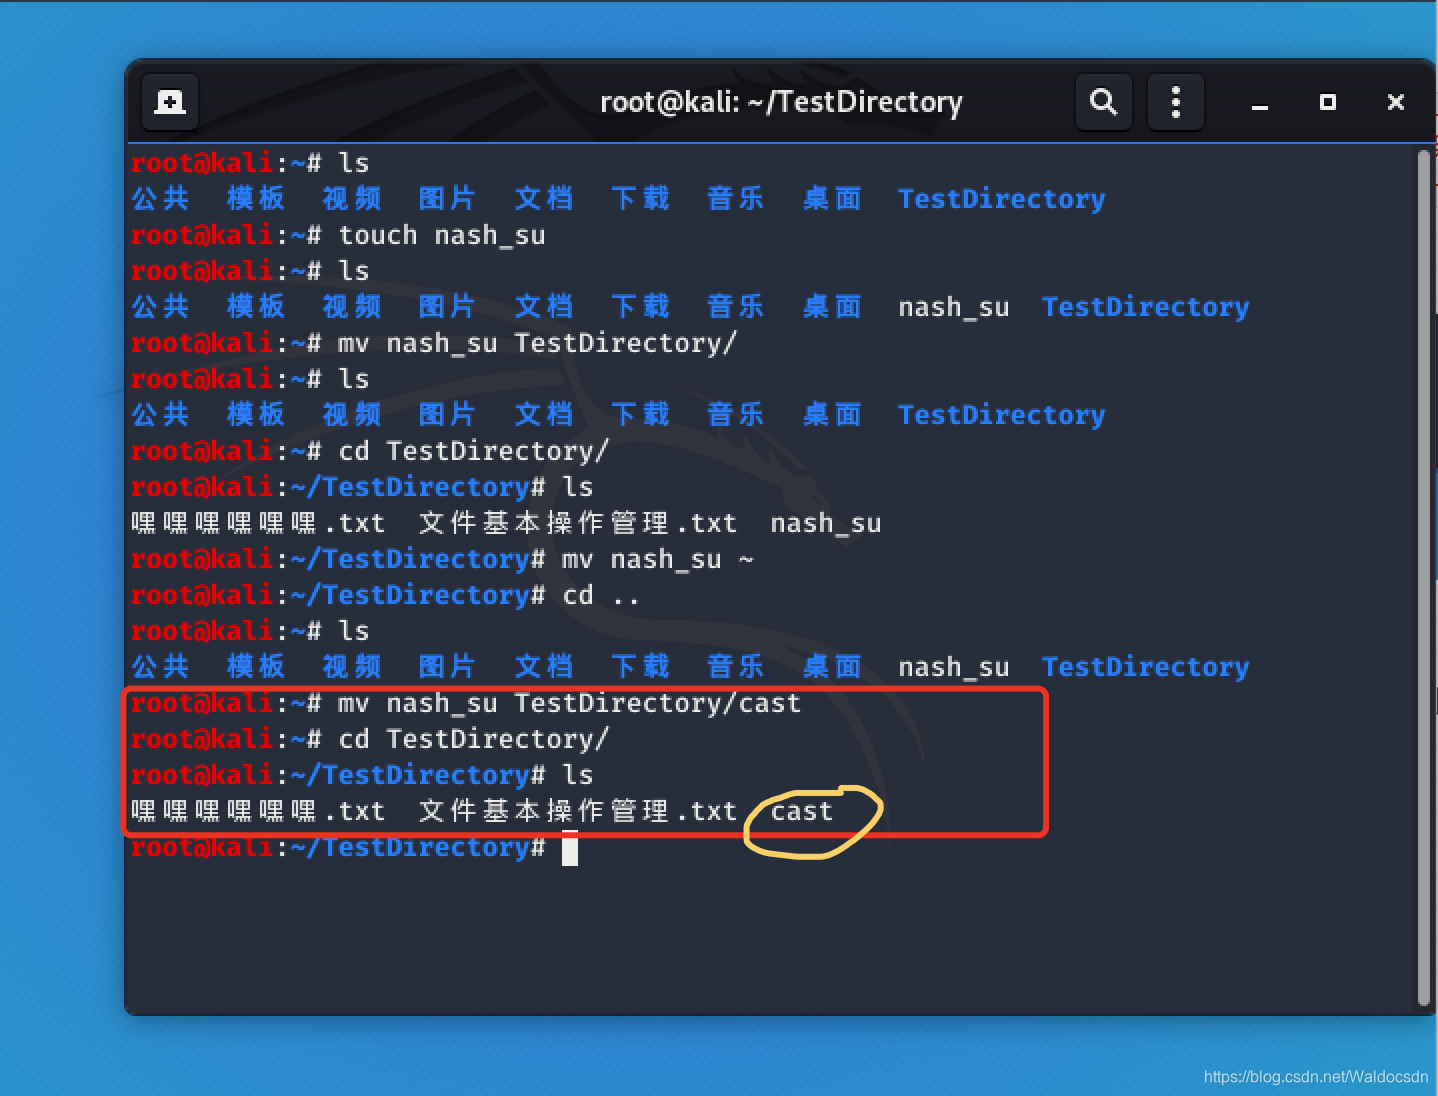Click 音乐 folder in the first ls output
The width and height of the screenshot is (1438, 1096).
click(x=736, y=199)
